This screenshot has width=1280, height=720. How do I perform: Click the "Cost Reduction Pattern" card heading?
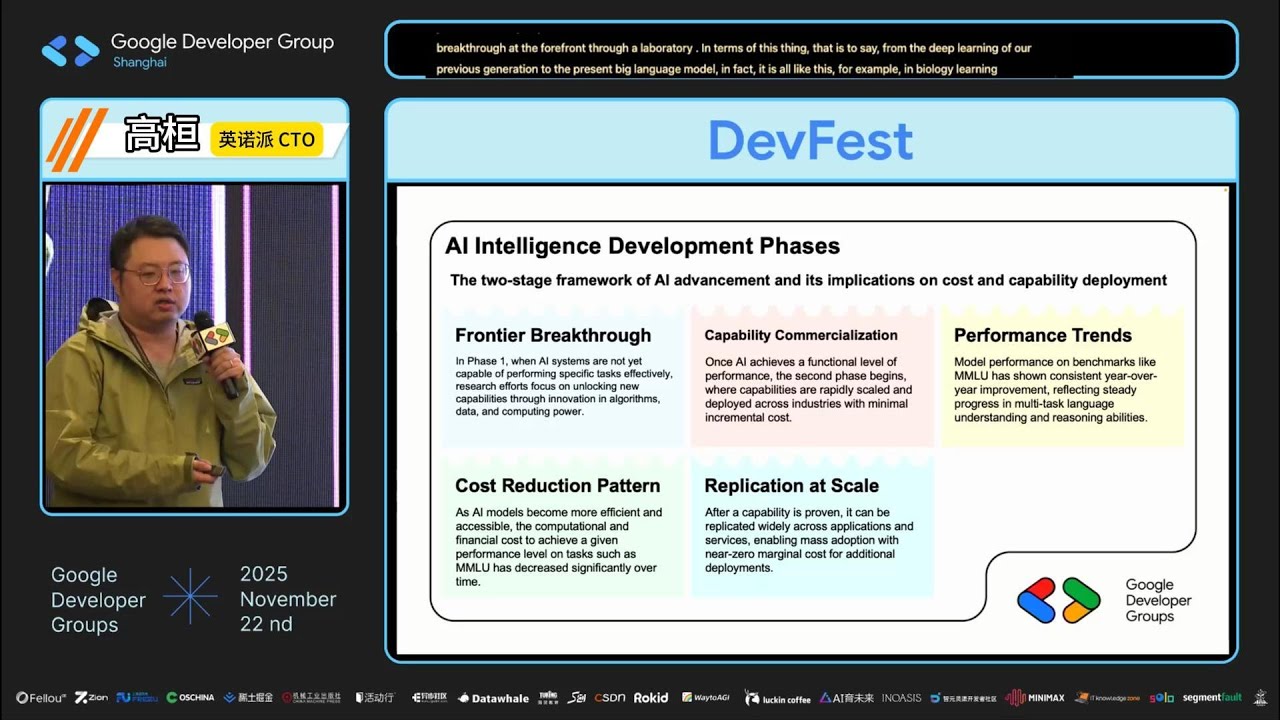coord(558,486)
